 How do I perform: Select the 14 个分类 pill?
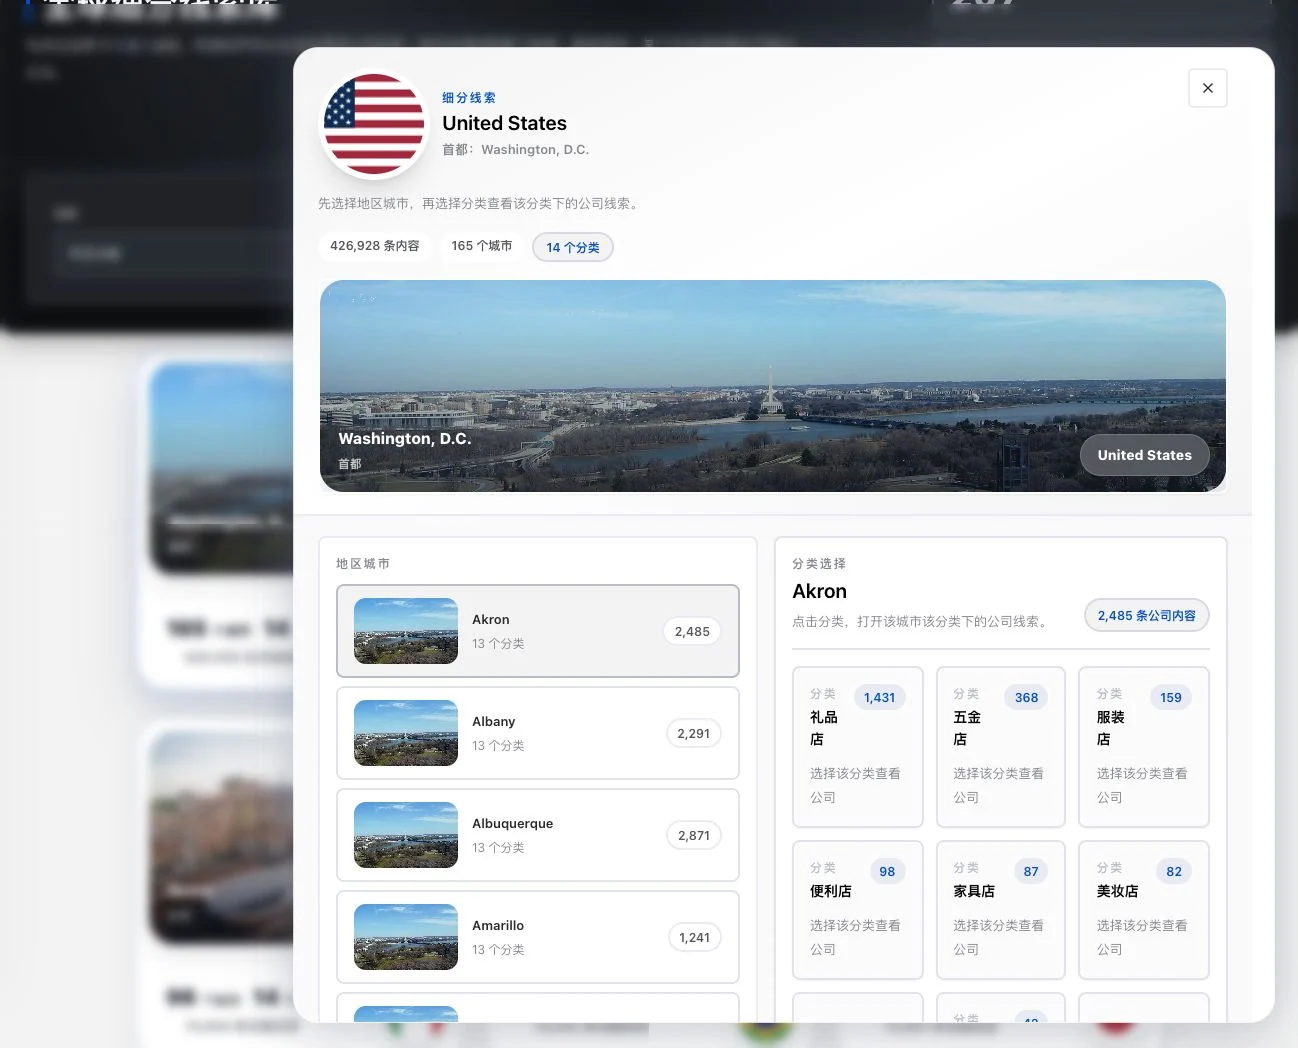tap(573, 247)
